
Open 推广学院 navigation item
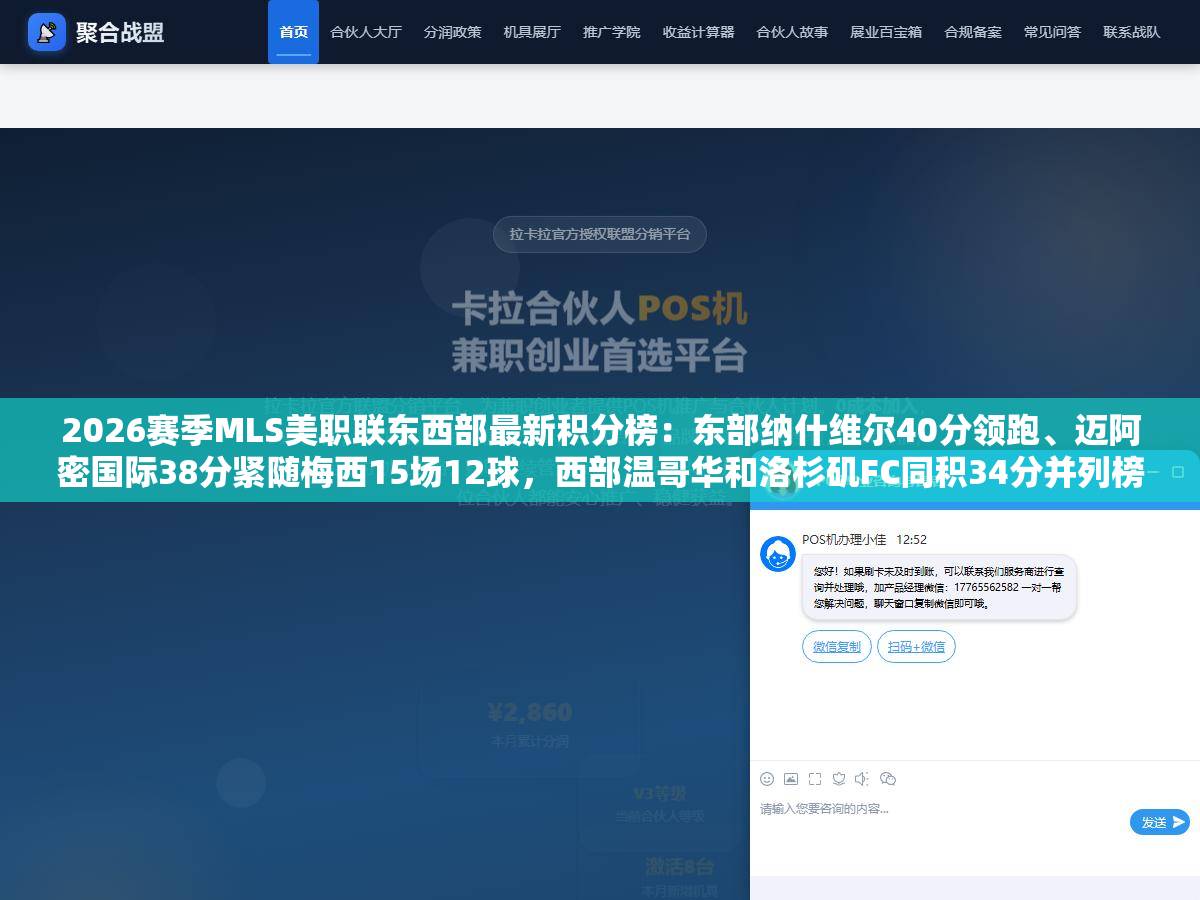[x=612, y=32]
